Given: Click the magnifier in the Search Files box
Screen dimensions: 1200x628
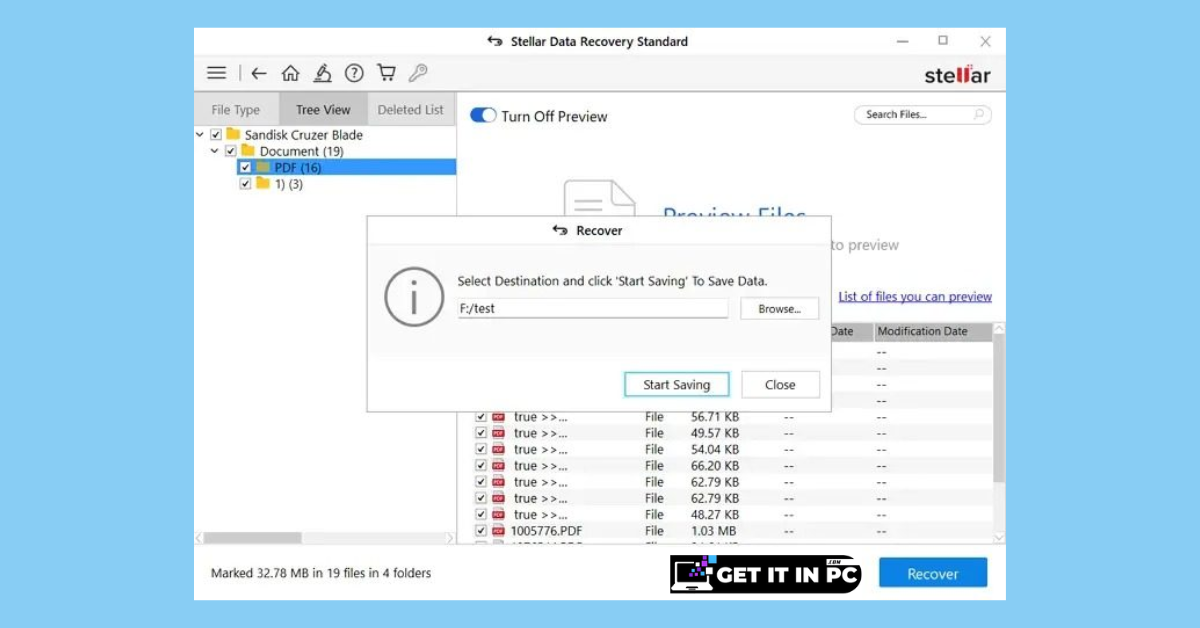Looking at the screenshot, I should [980, 115].
